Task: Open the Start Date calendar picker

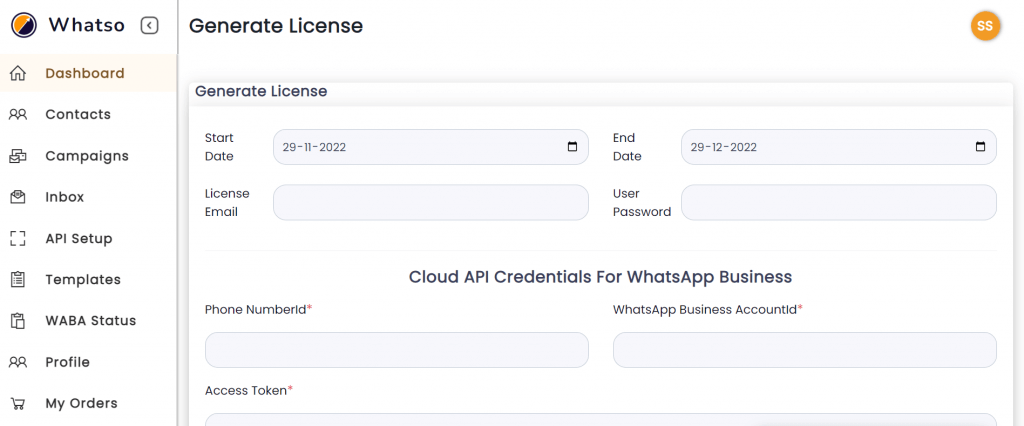Action: pos(572,147)
